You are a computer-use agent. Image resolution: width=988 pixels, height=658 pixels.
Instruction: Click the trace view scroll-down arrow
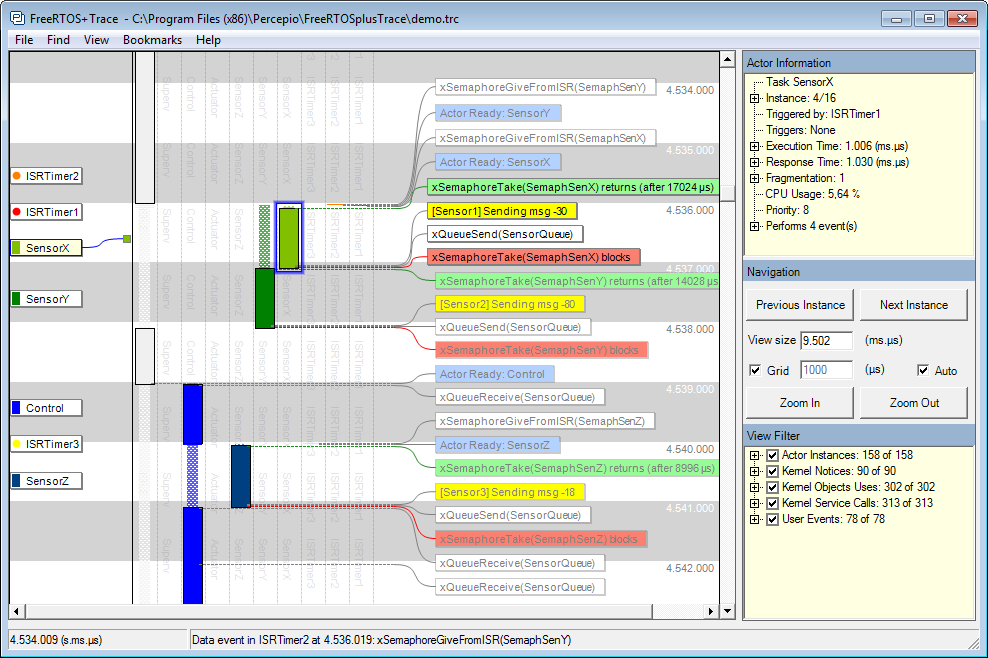coord(728,611)
